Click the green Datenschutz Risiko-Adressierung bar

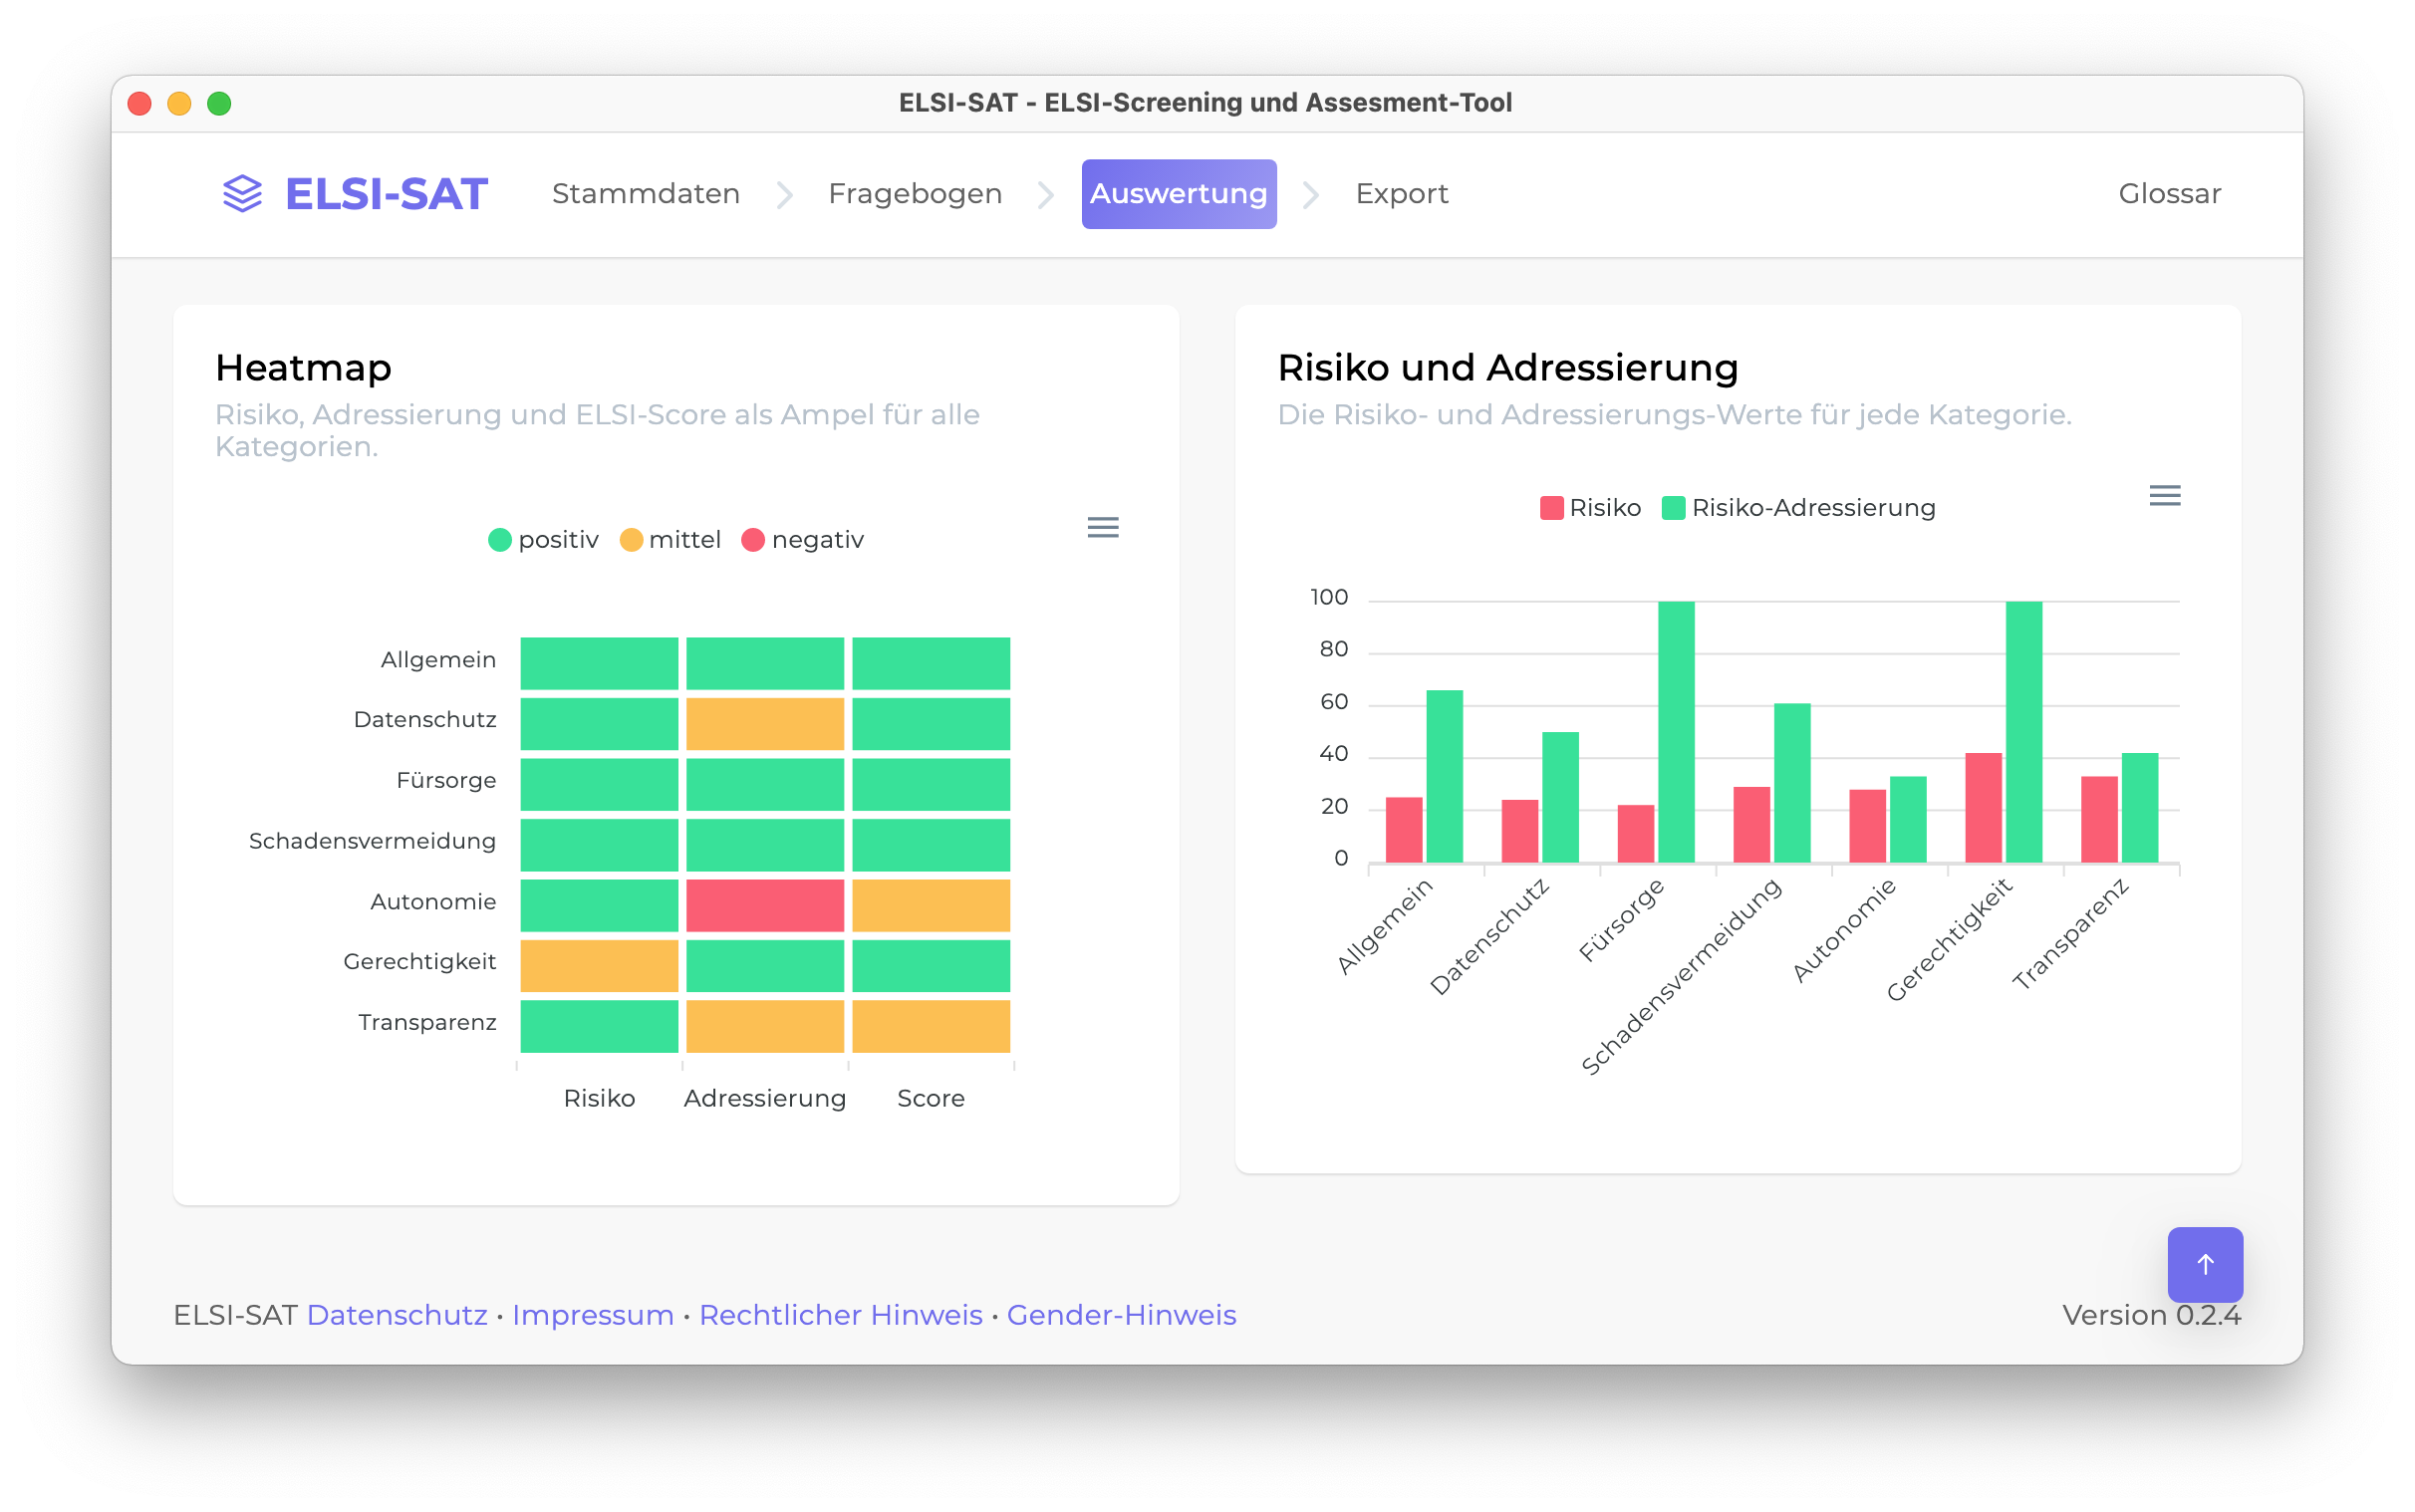(x=1561, y=797)
